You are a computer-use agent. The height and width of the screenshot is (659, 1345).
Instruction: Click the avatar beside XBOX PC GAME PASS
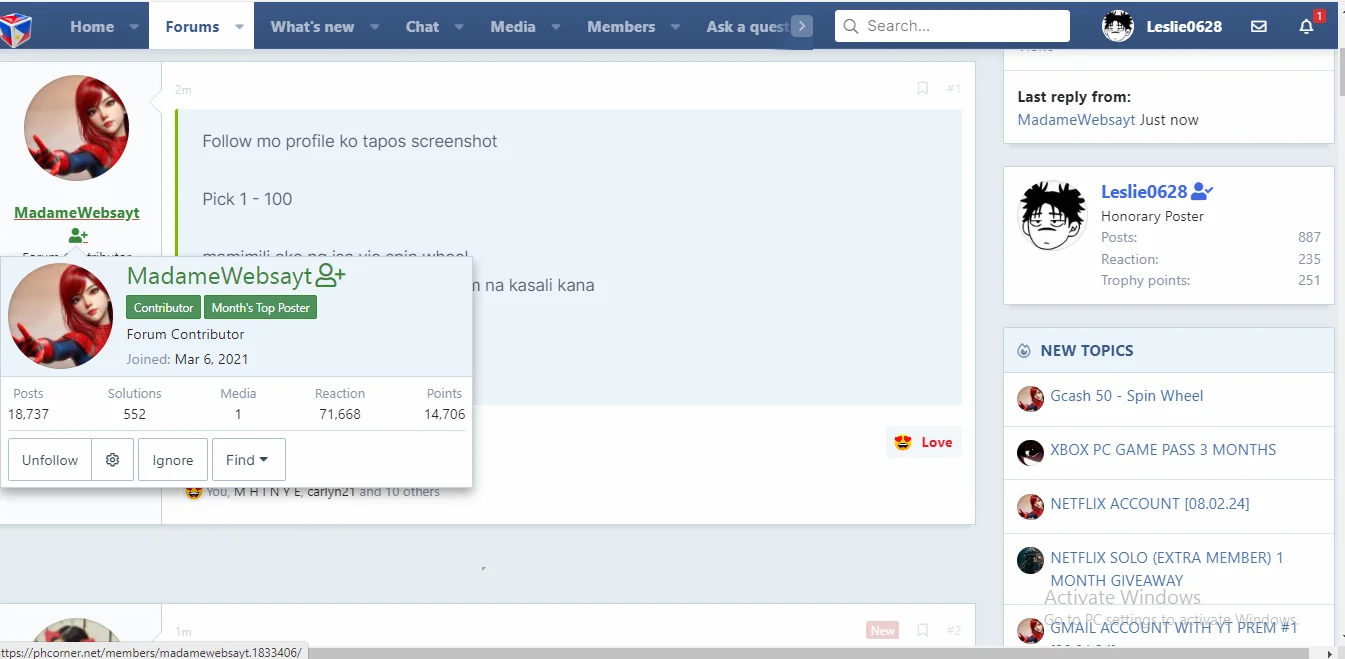(x=1030, y=453)
